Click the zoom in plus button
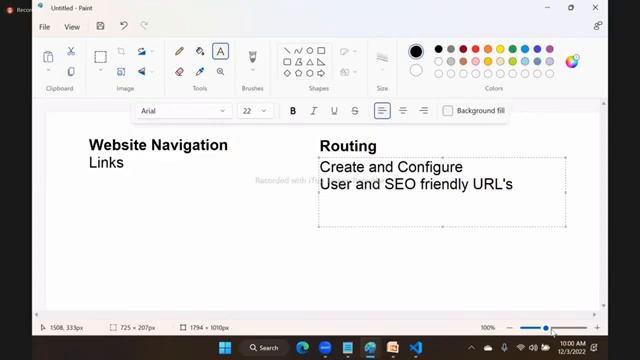This screenshot has width=640, height=360. (597, 327)
